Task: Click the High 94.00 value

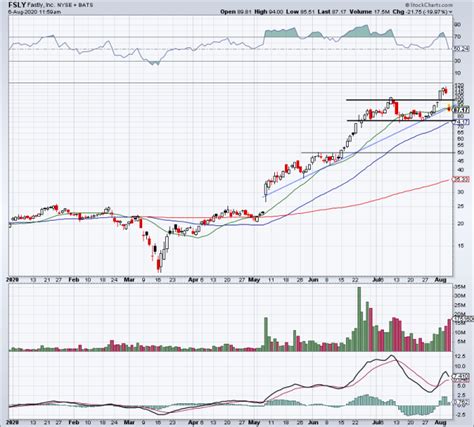Action: pos(269,12)
